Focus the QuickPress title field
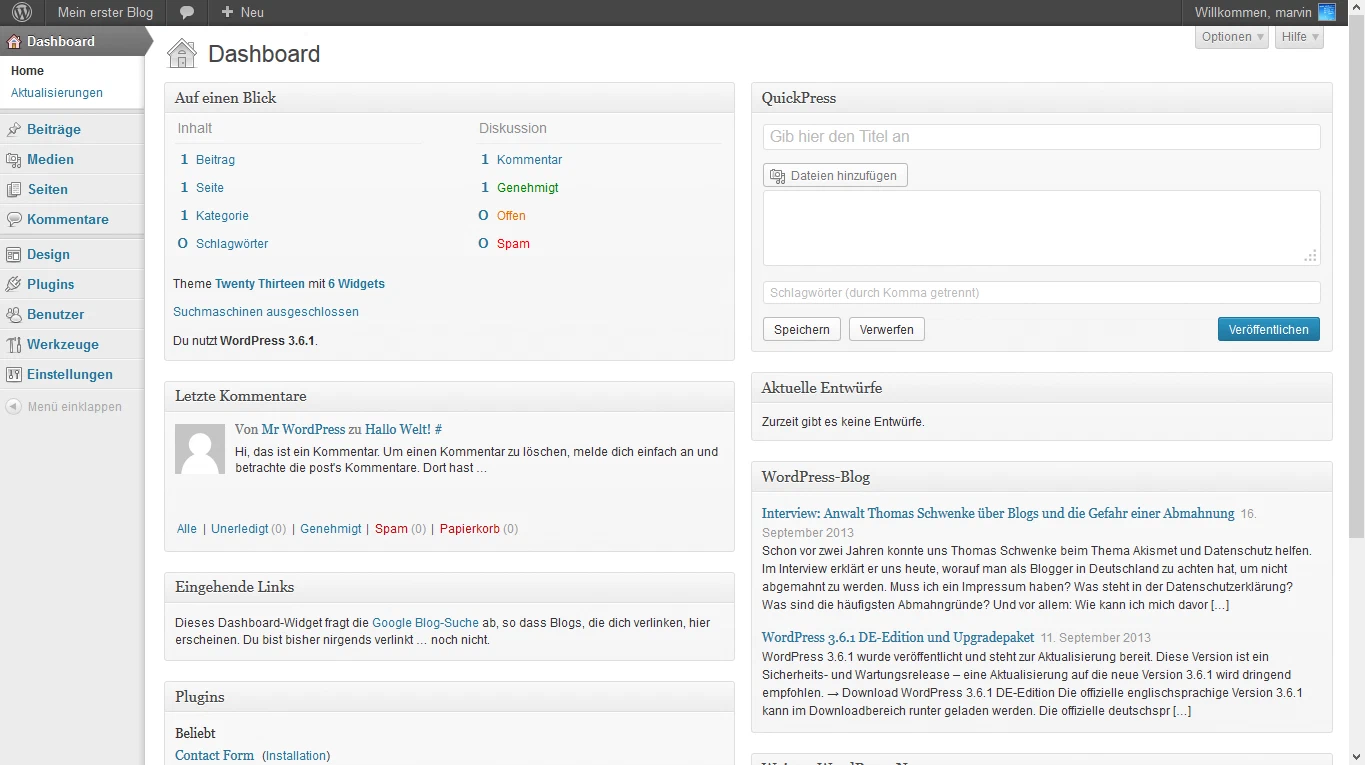 coord(1041,137)
